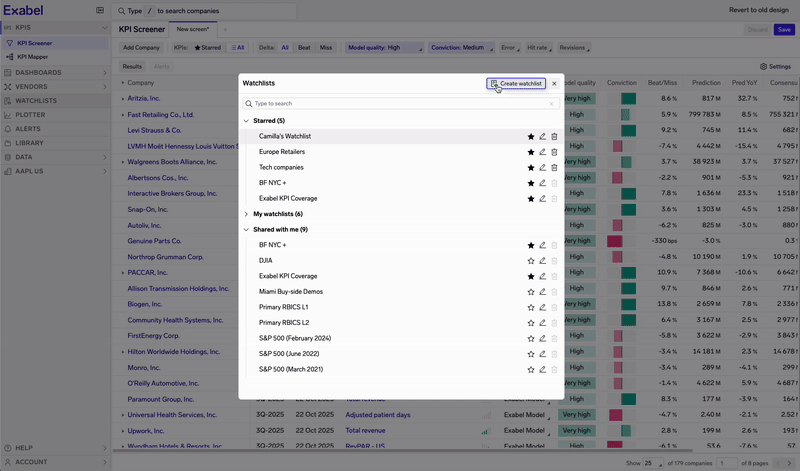Focus the watchlist search field
800x471 pixels.
point(401,104)
